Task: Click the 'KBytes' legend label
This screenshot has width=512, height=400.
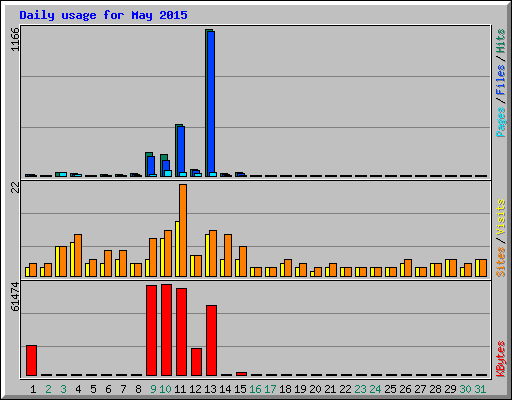Action: [x=501, y=359]
